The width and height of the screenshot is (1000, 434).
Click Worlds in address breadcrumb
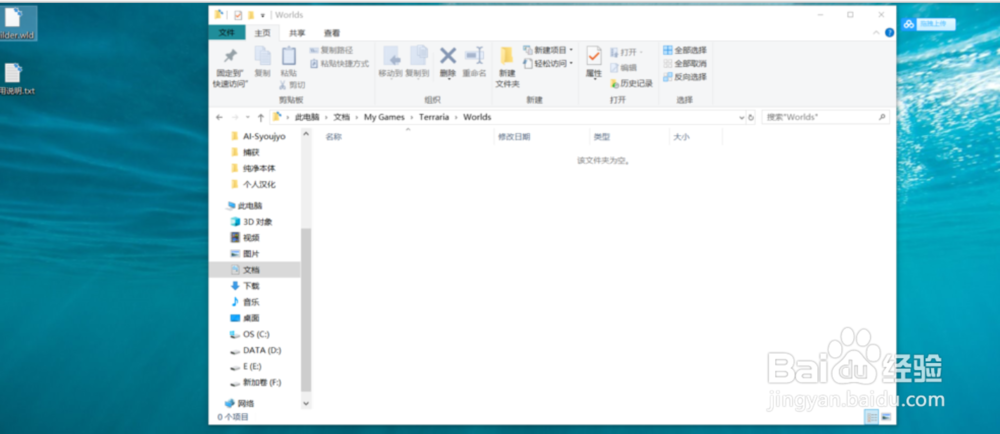pos(478,117)
